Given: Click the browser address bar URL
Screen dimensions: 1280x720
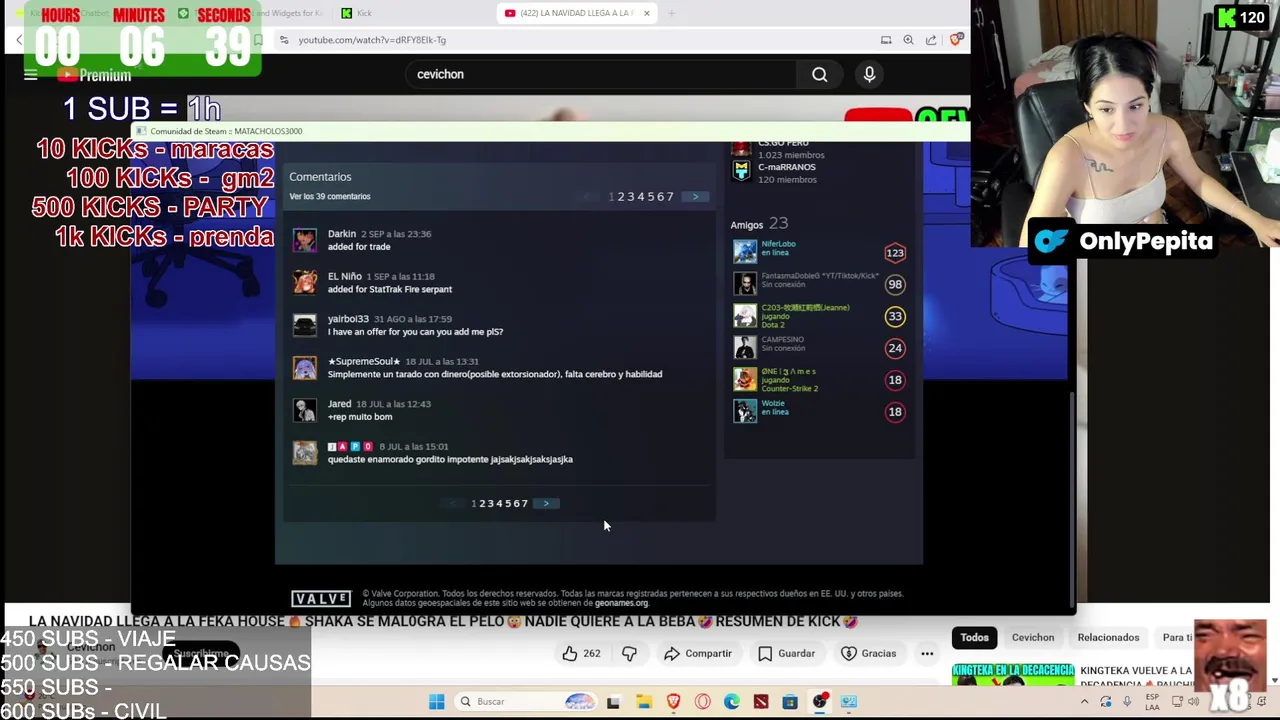Looking at the screenshot, I should (x=372, y=40).
